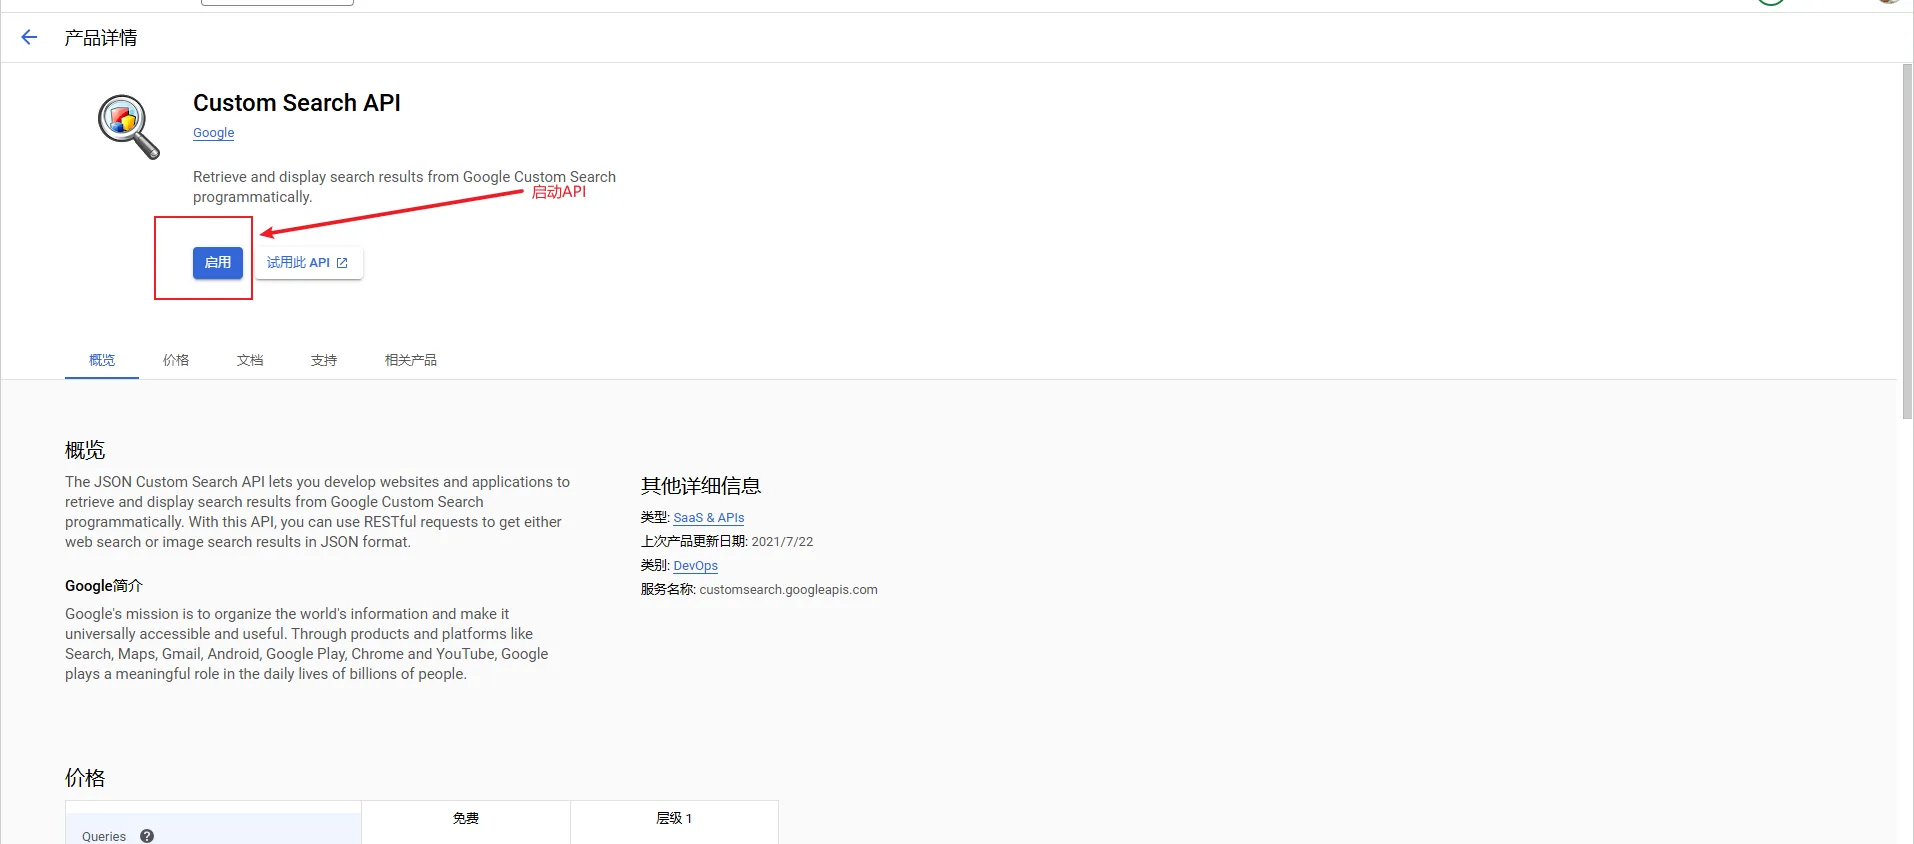Viewport: 1914px width, 844px height.
Task: Click the Custom Search API title
Action: (297, 103)
